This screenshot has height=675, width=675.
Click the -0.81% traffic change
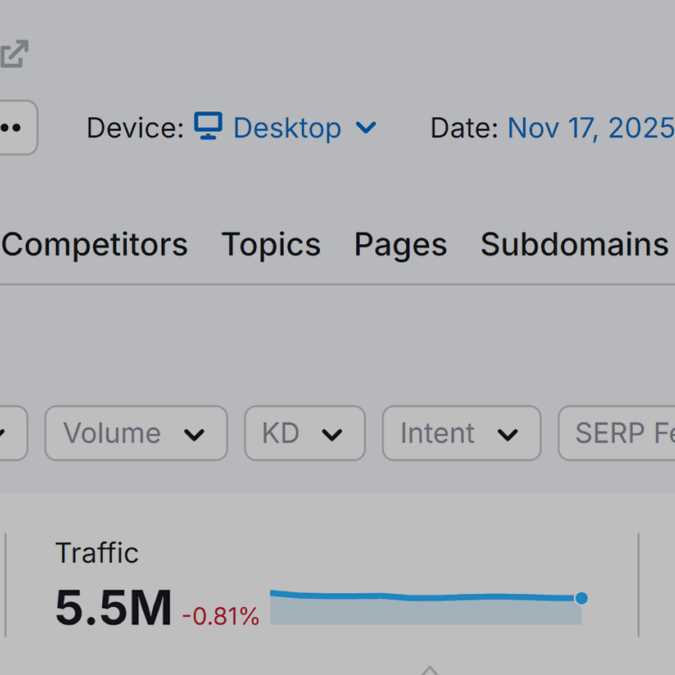220,617
